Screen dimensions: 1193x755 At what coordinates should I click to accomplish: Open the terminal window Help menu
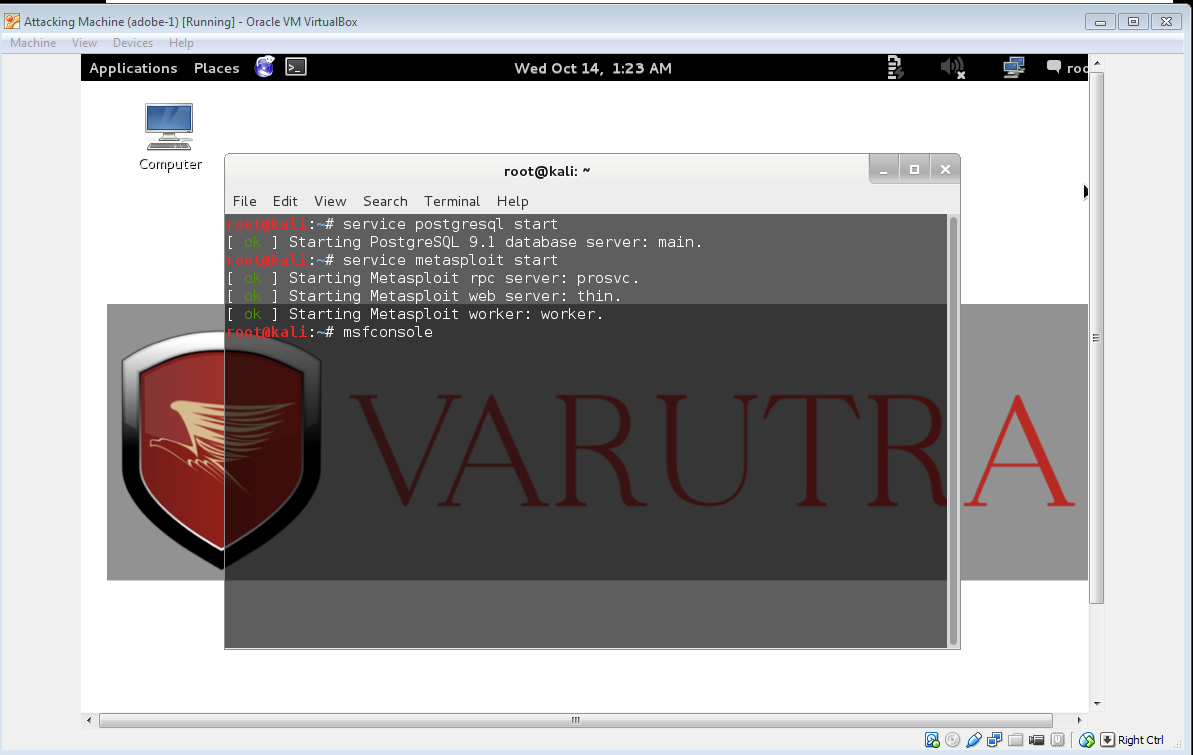(513, 201)
